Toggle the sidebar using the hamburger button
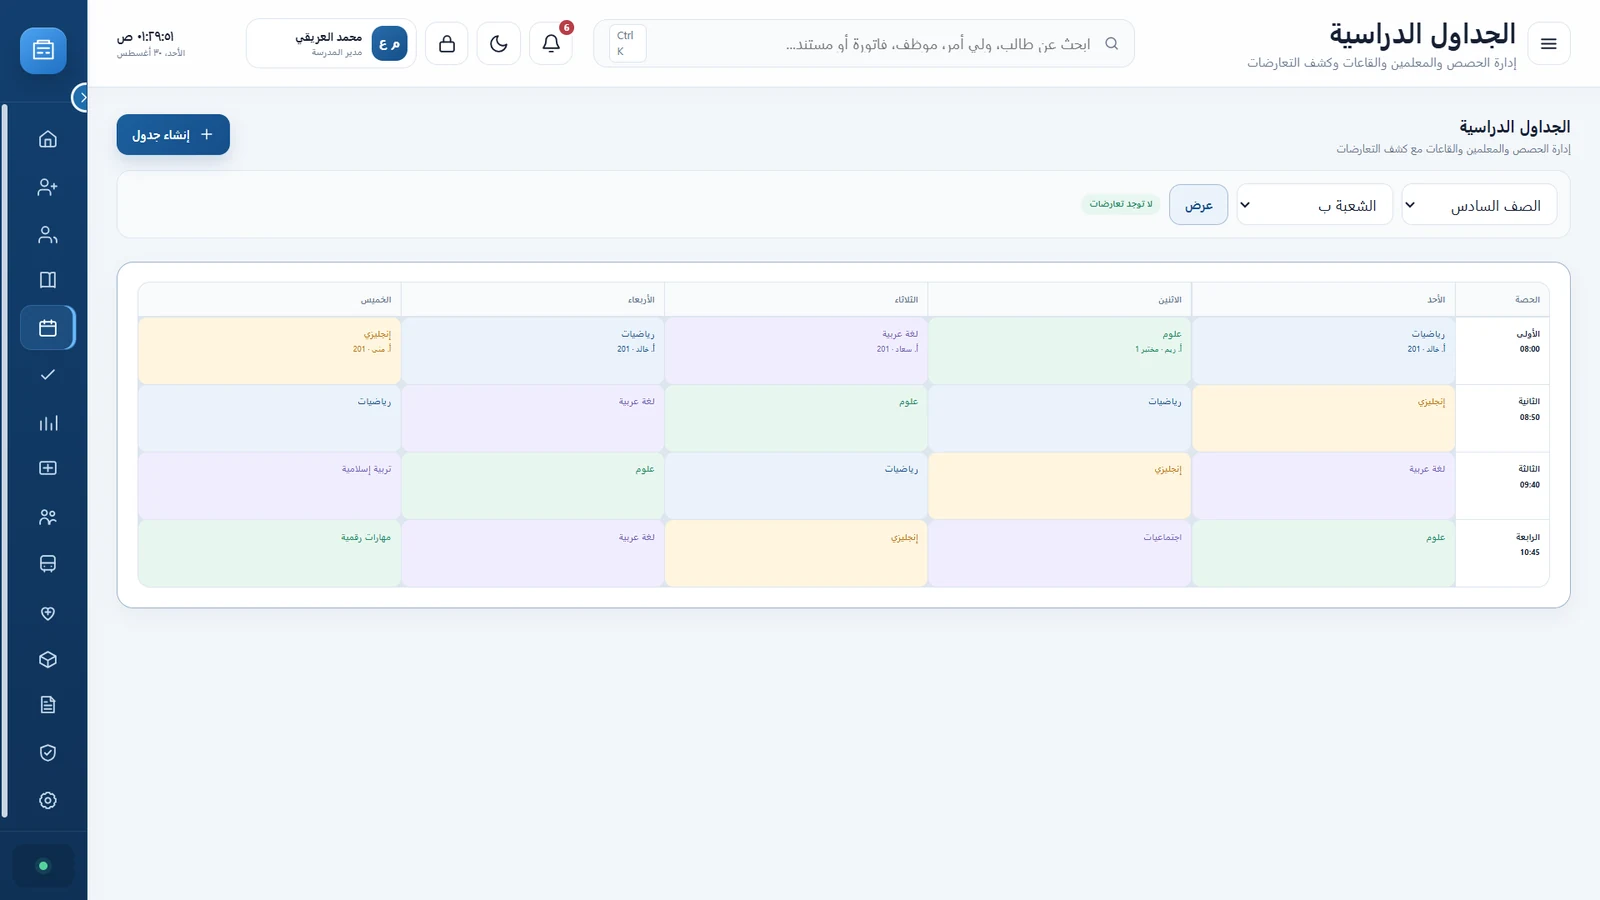This screenshot has height=900, width=1600. coord(1549,44)
